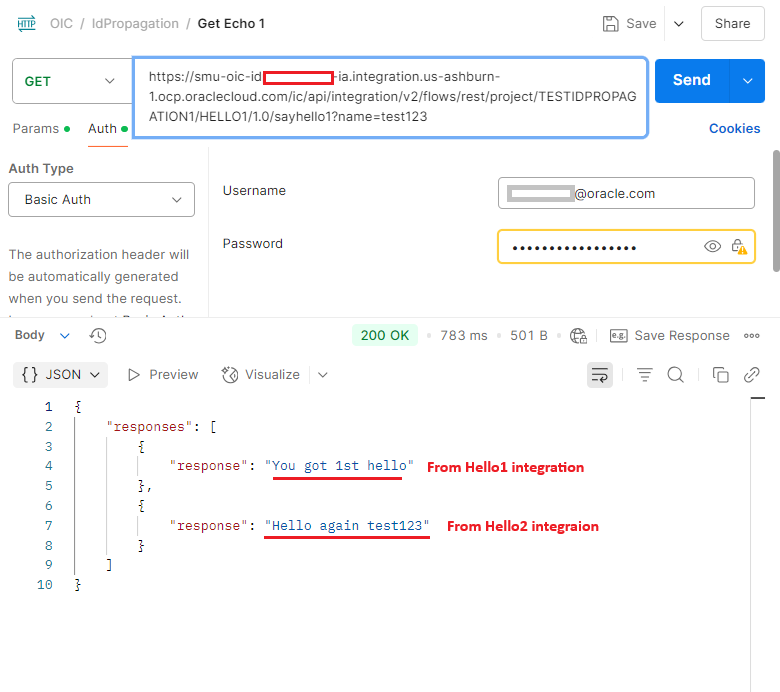Show the password with the eye icon
Screen dimensions: 780x692
click(x=712, y=247)
